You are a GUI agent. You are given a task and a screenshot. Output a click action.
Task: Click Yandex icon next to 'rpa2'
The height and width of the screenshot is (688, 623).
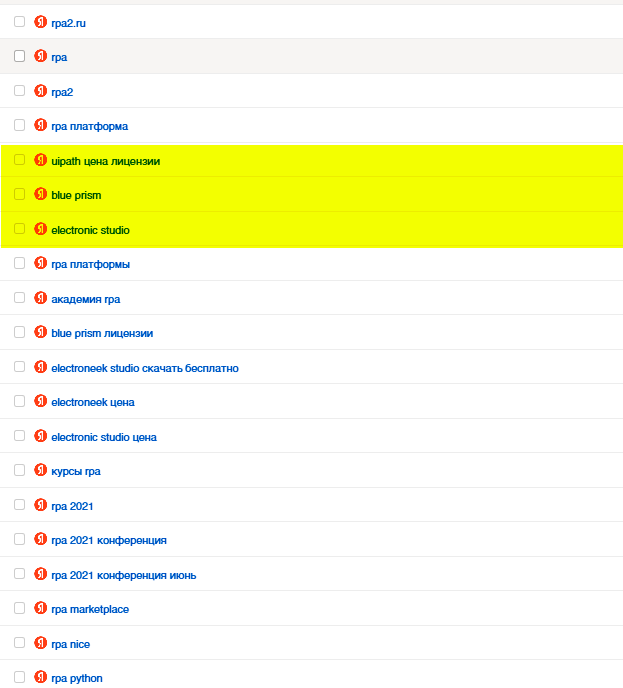tap(40, 90)
